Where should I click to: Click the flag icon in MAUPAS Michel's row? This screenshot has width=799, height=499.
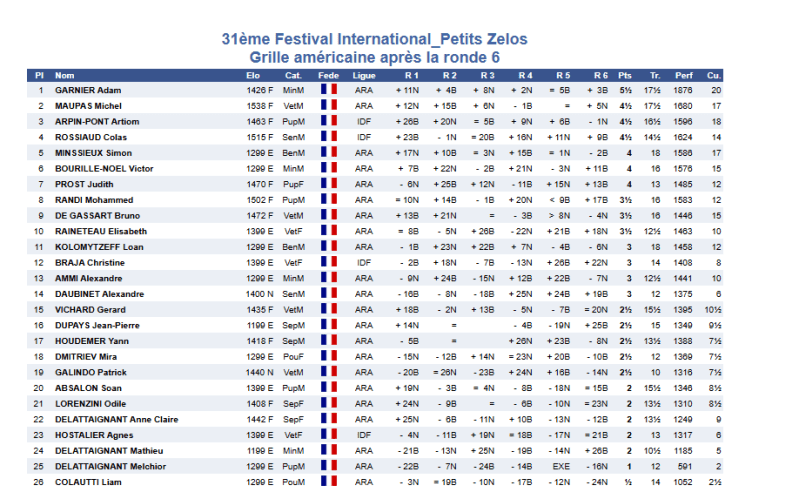328,105
